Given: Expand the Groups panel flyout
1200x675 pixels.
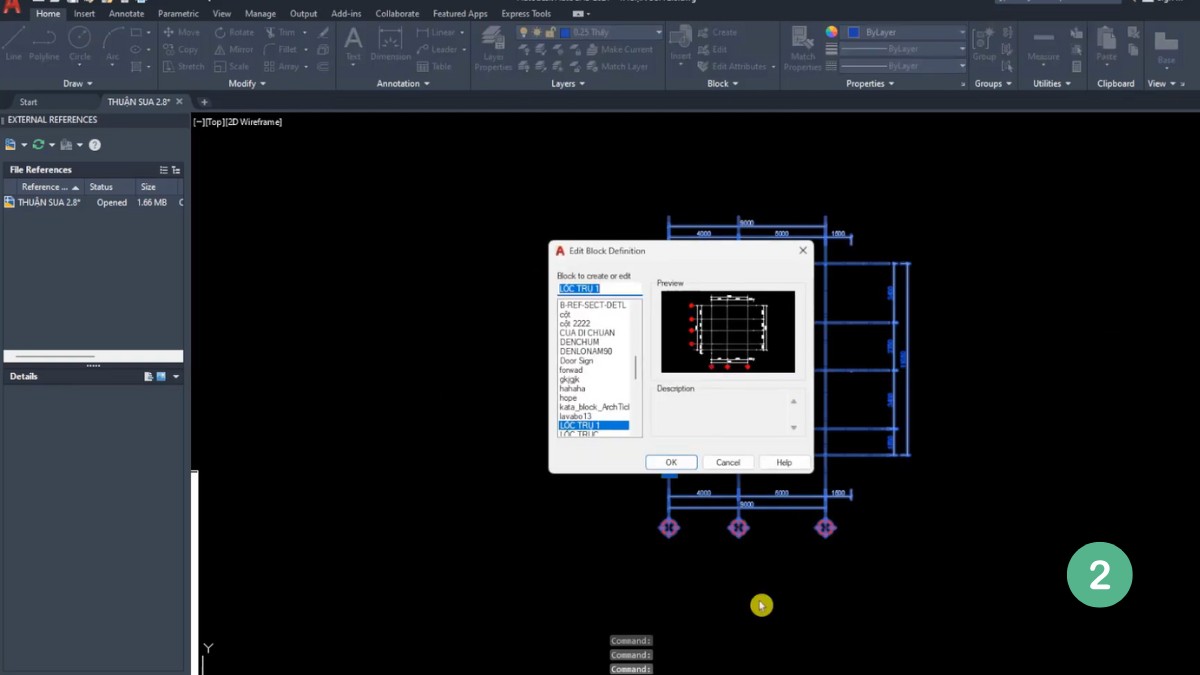Looking at the screenshot, I should point(993,84).
